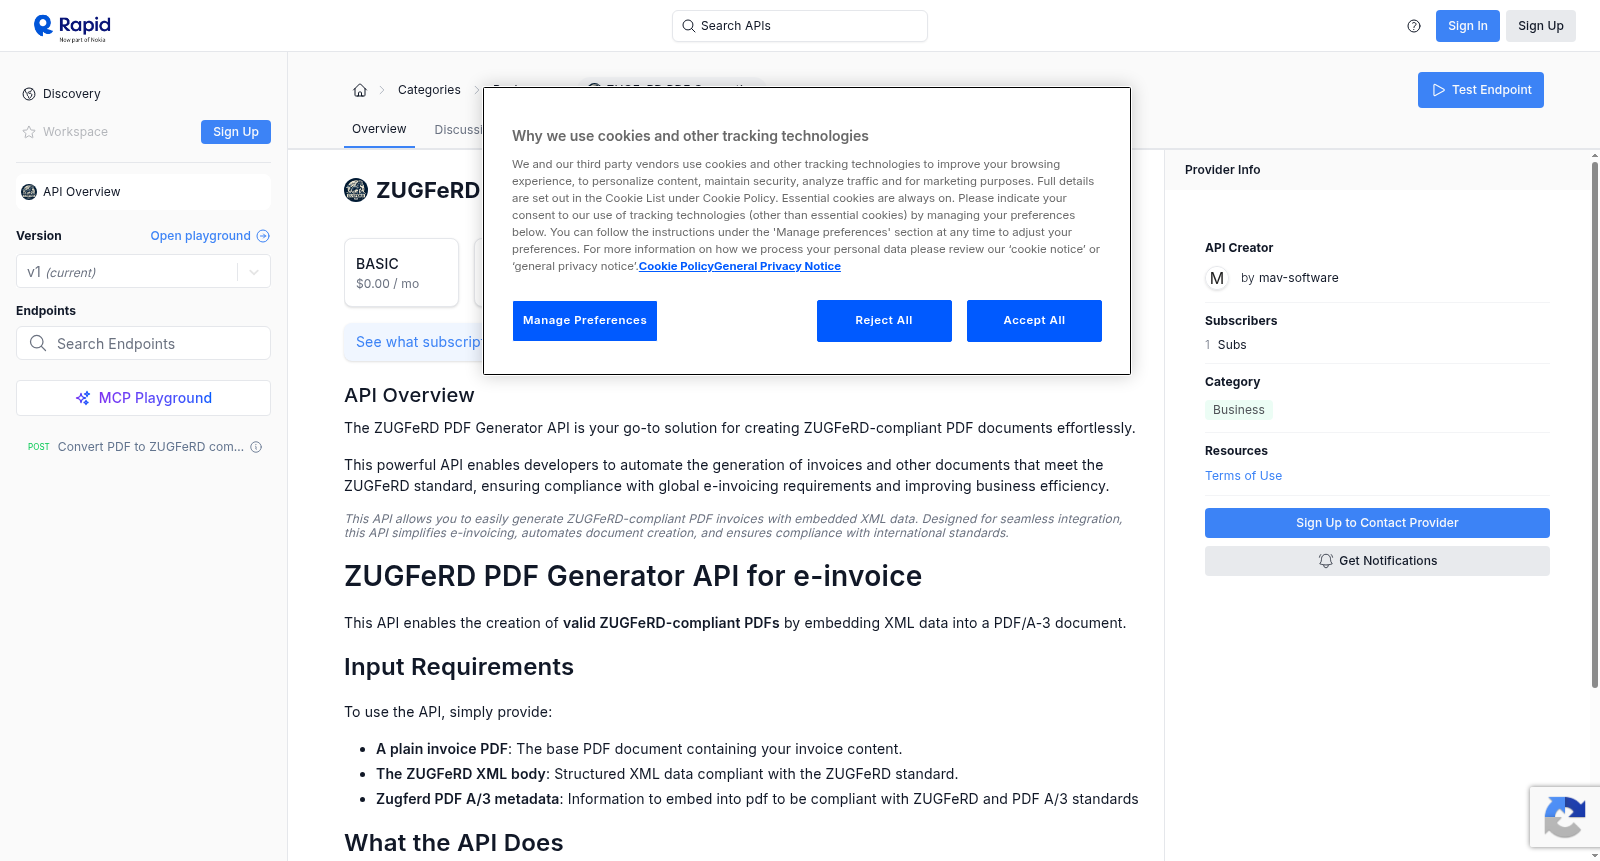Click the sidebar Sign Up button

[236, 132]
